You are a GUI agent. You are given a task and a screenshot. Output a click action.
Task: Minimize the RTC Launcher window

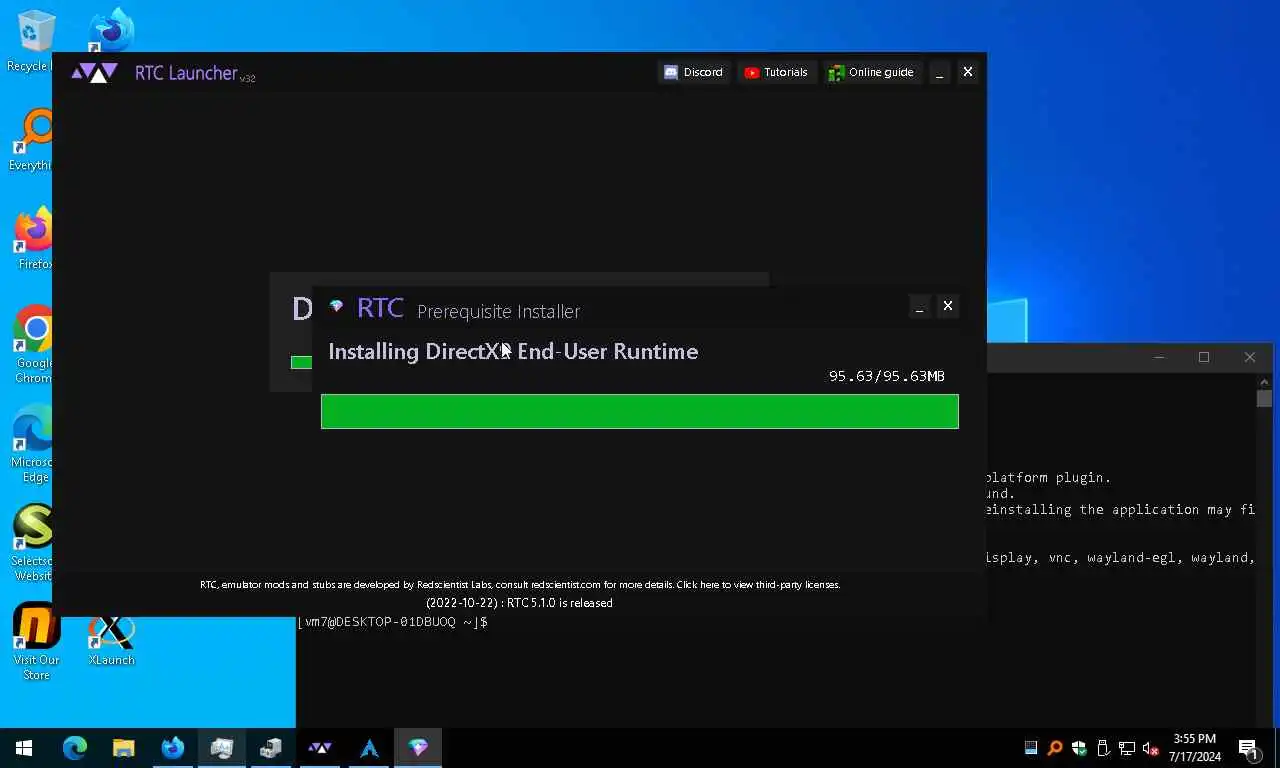pos(939,72)
